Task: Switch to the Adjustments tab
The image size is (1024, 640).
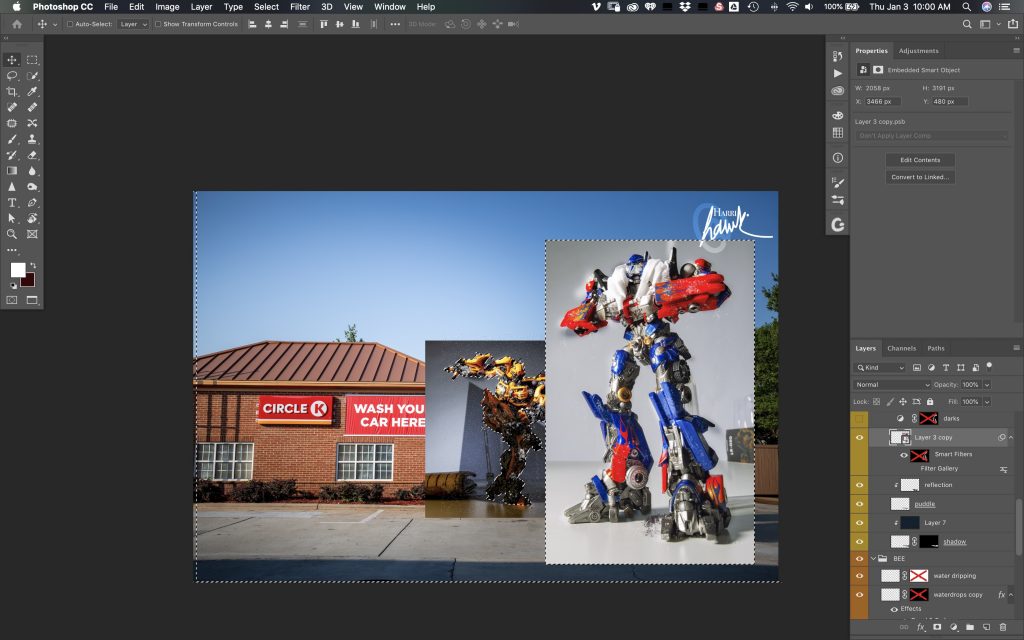Action: tap(918, 51)
